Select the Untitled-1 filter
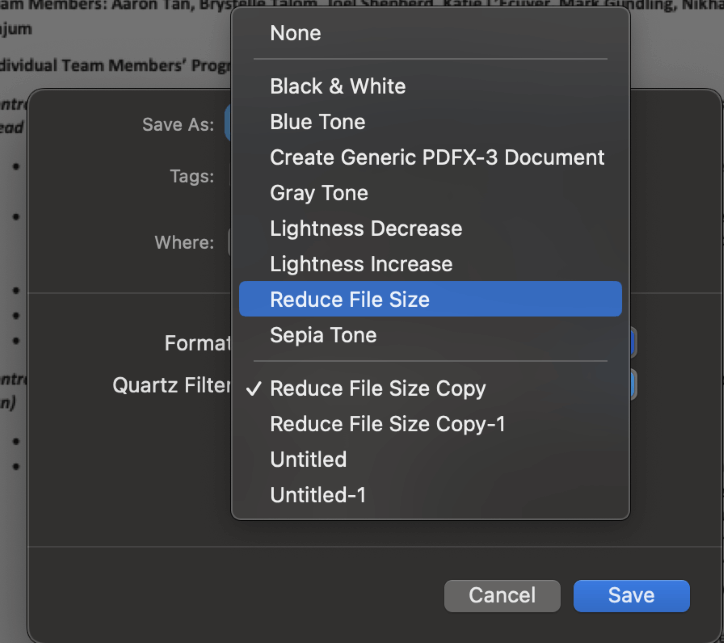 [317, 495]
